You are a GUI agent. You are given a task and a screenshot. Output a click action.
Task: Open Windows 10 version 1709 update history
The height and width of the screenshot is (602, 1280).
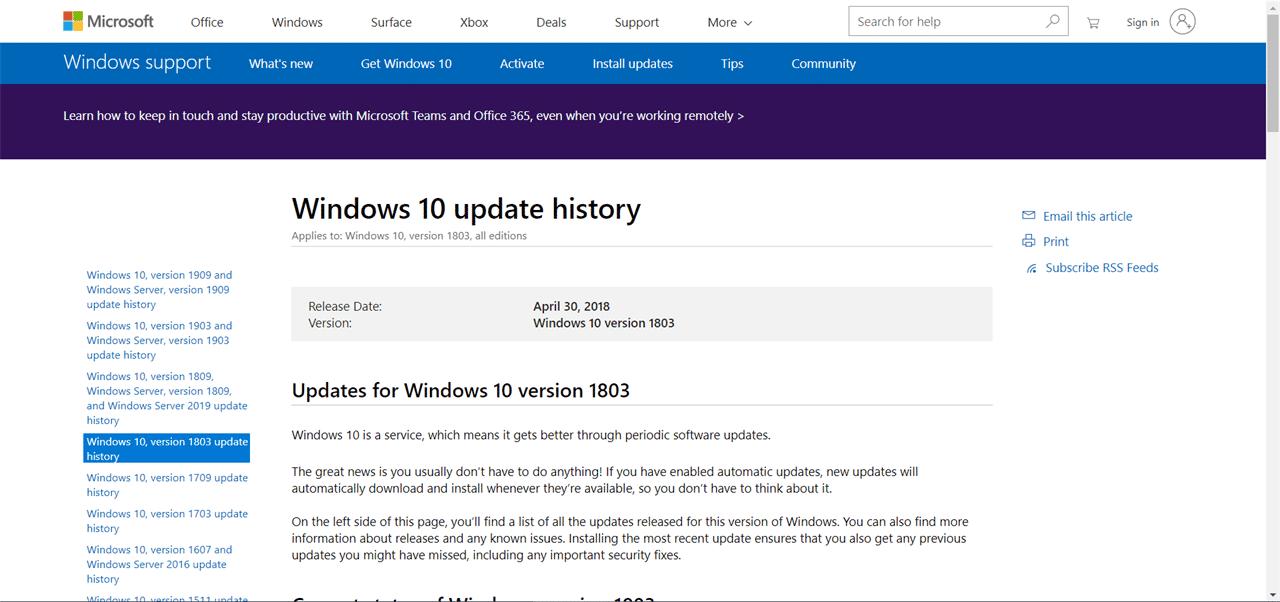point(166,484)
